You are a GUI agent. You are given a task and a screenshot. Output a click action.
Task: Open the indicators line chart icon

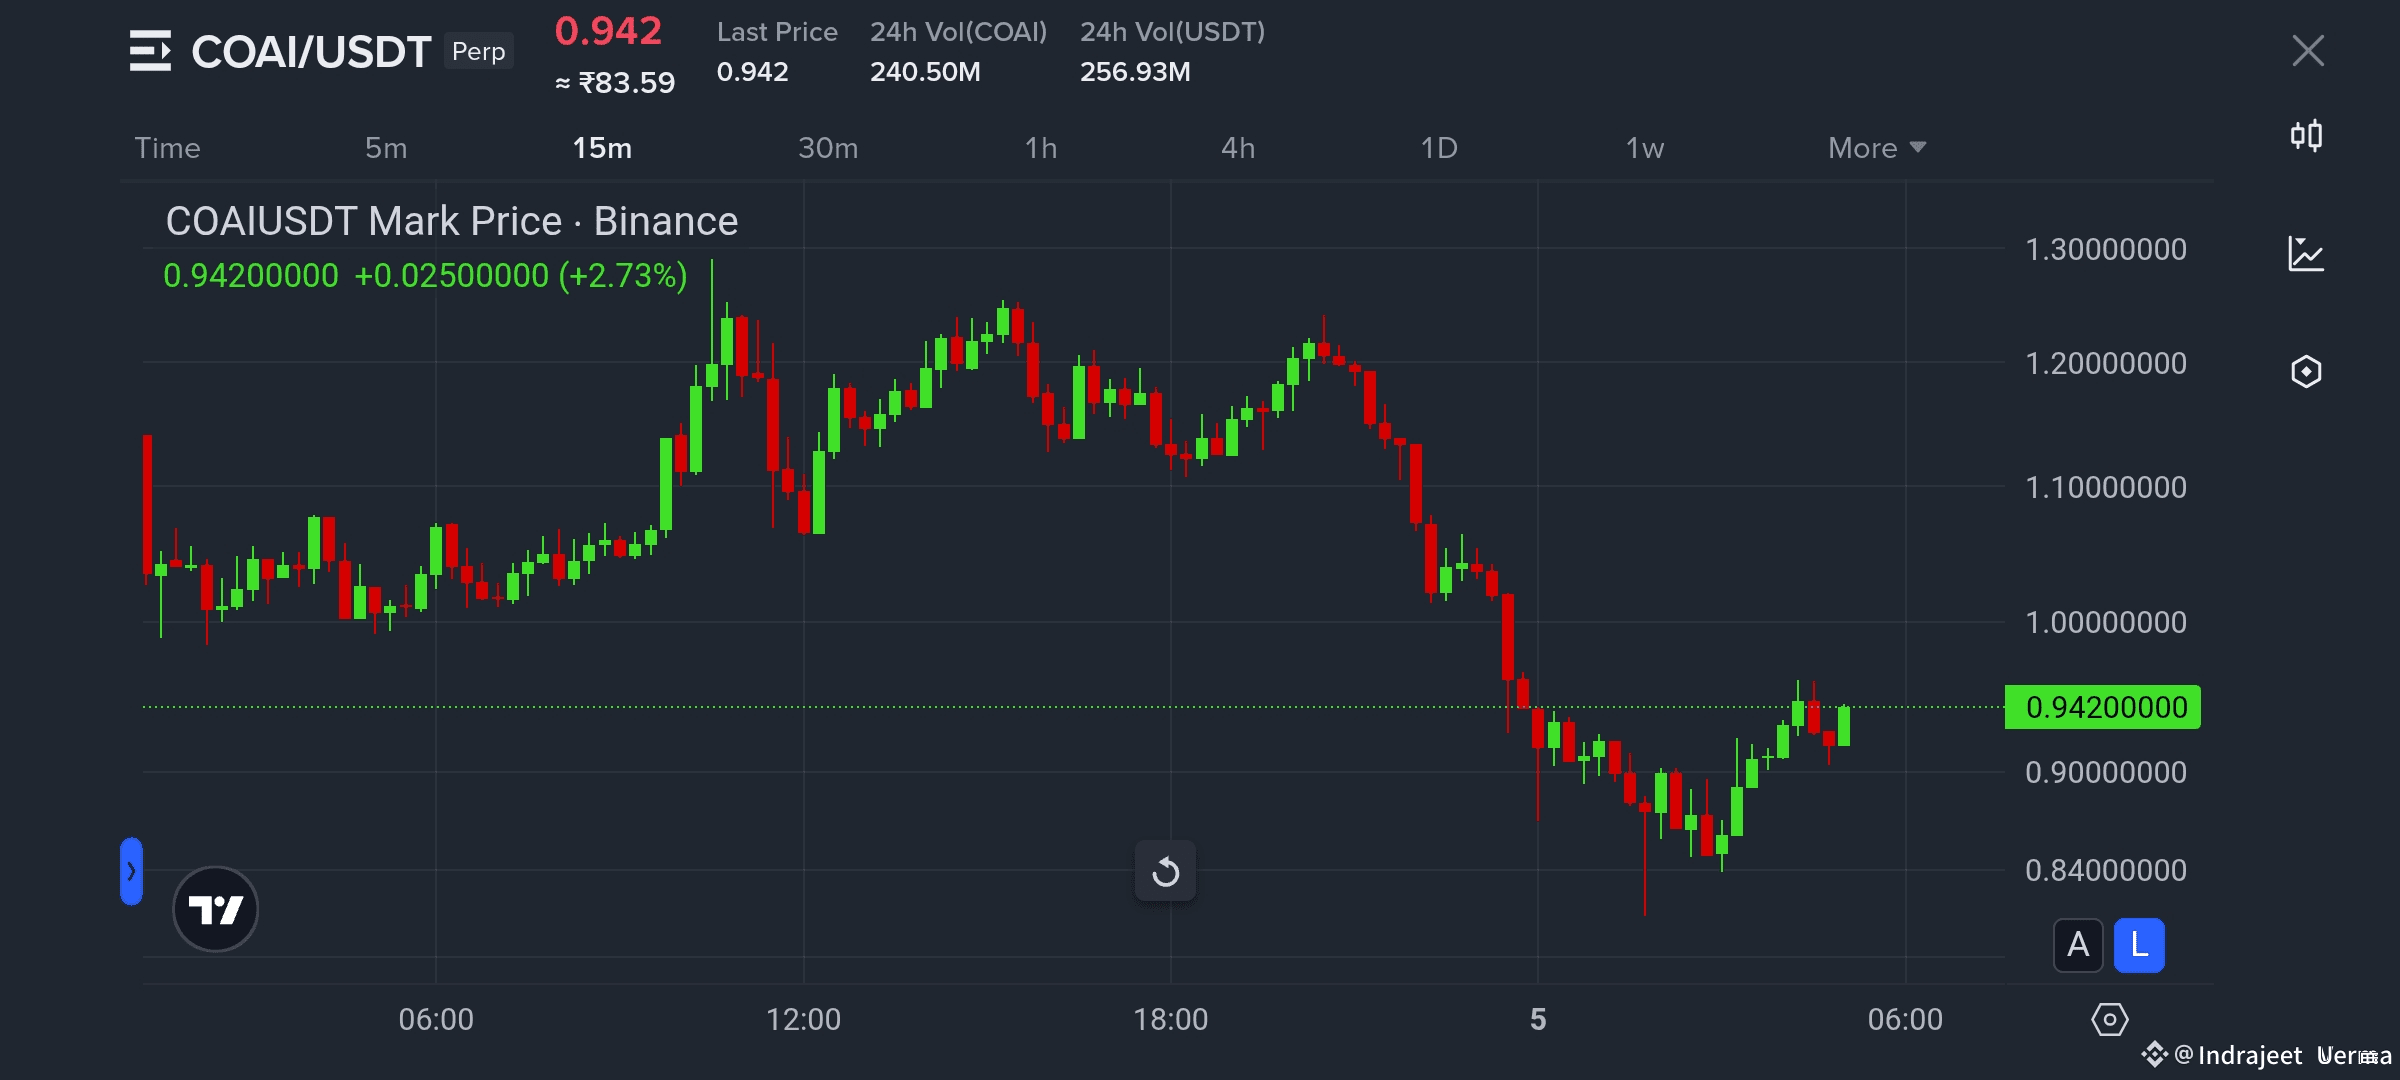click(2306, 254)
